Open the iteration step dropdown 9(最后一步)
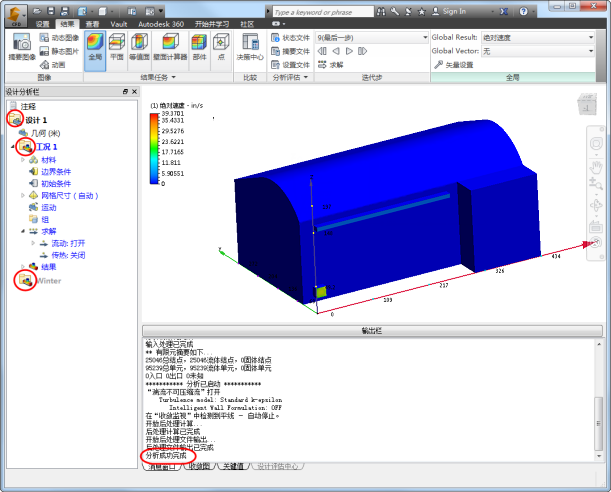The height and width of the screenshot is (492, 611). point(372,38)
